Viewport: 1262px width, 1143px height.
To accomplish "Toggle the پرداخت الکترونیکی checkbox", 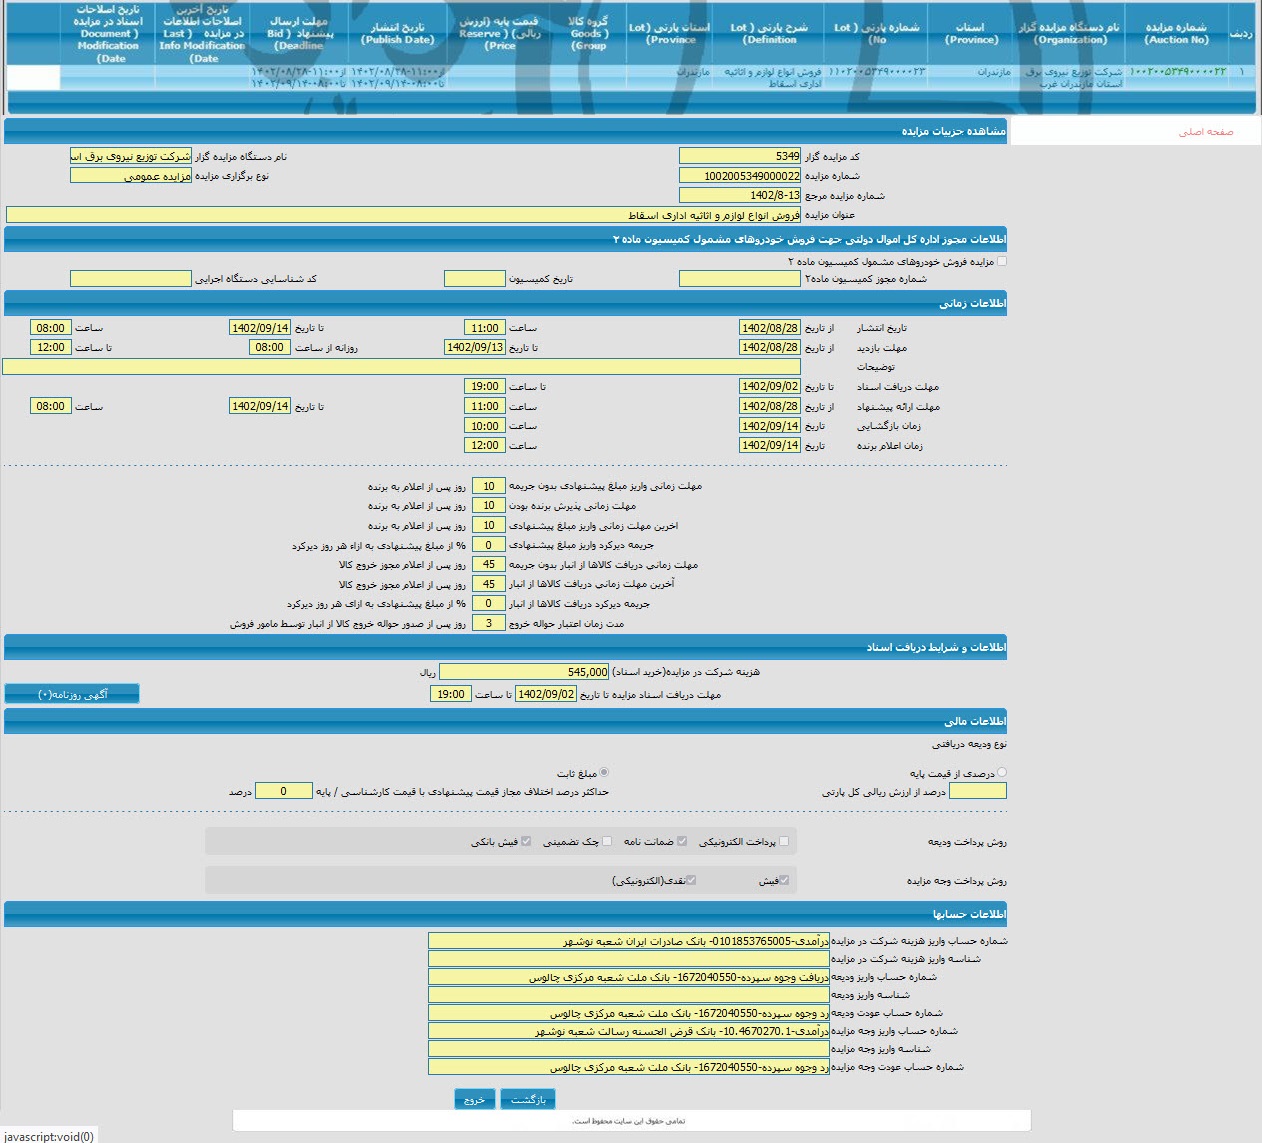I will point(784,841).
